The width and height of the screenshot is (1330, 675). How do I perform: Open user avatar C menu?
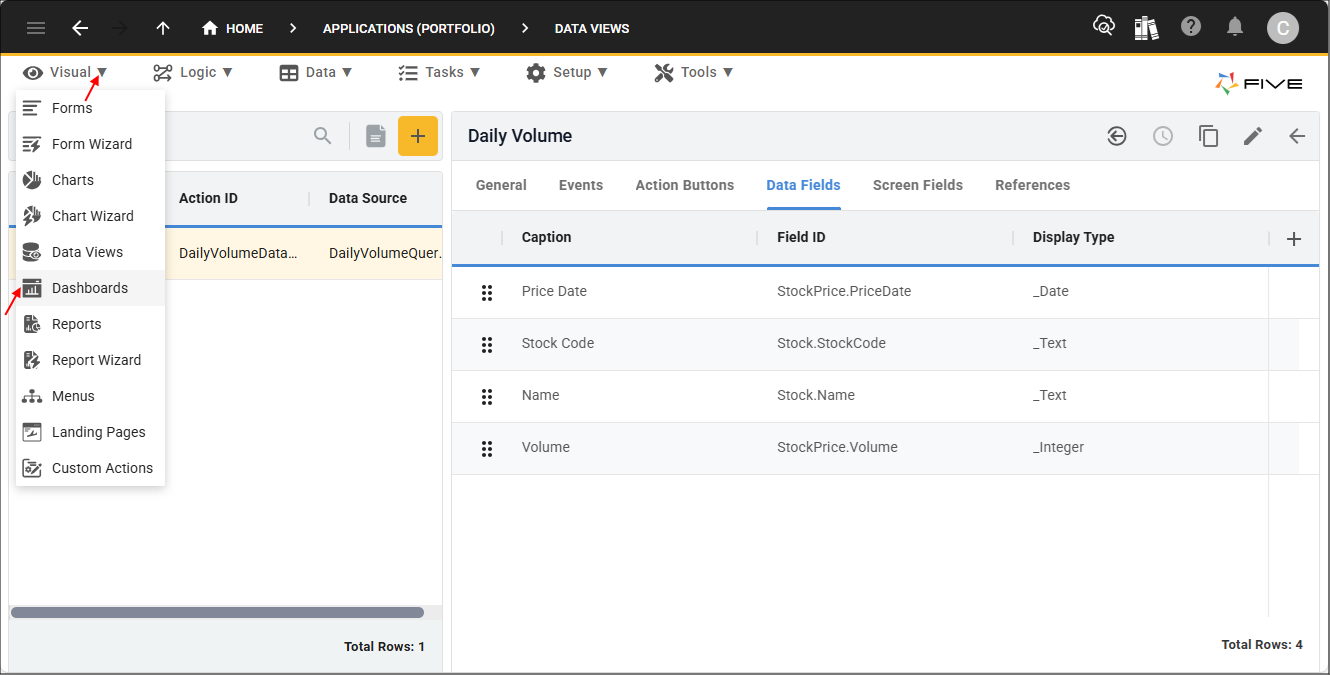[x=1283, y=27]
